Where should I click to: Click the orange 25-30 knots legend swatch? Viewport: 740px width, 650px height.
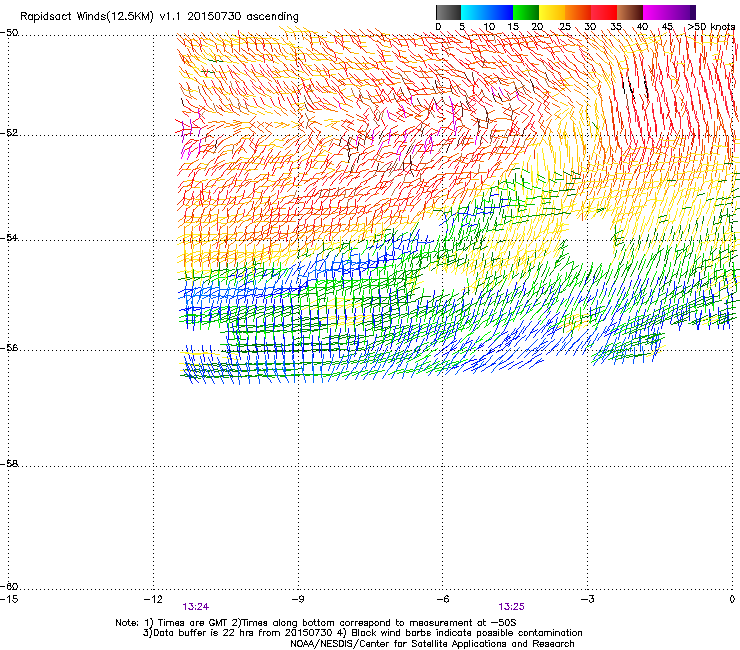(x=578, y=12)
